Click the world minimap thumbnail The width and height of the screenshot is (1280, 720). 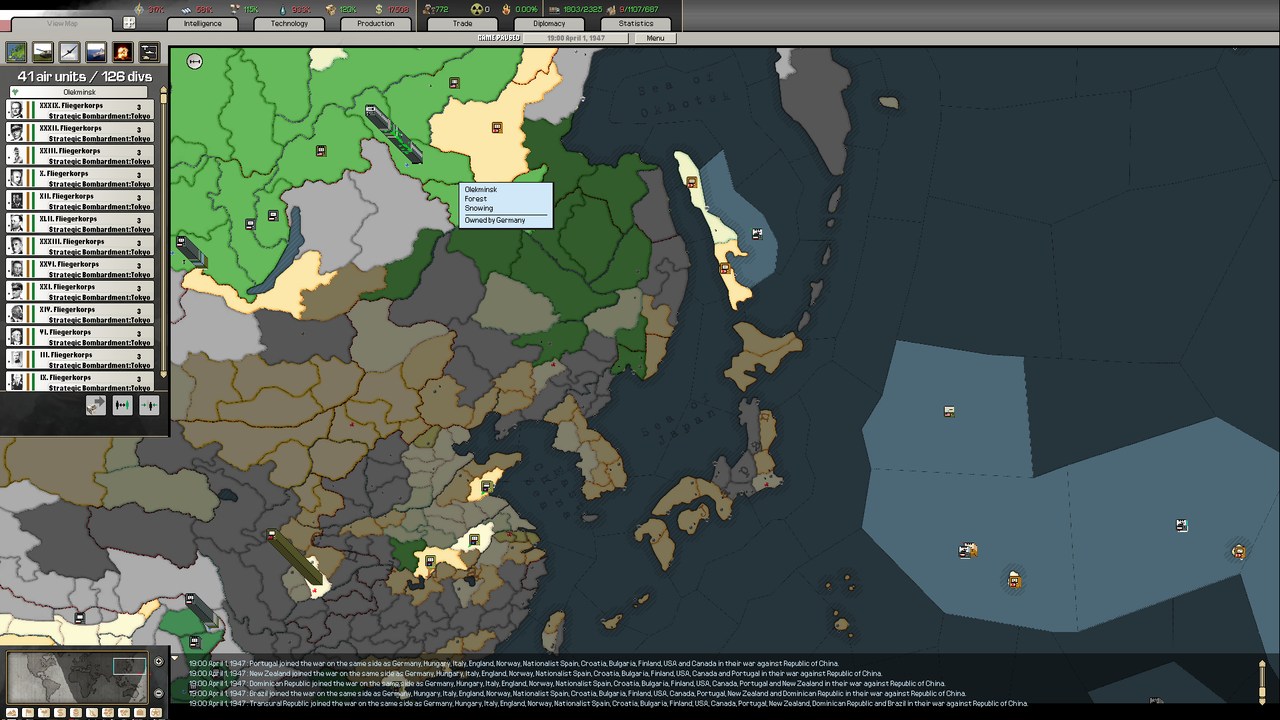click(x=78, y=677)
